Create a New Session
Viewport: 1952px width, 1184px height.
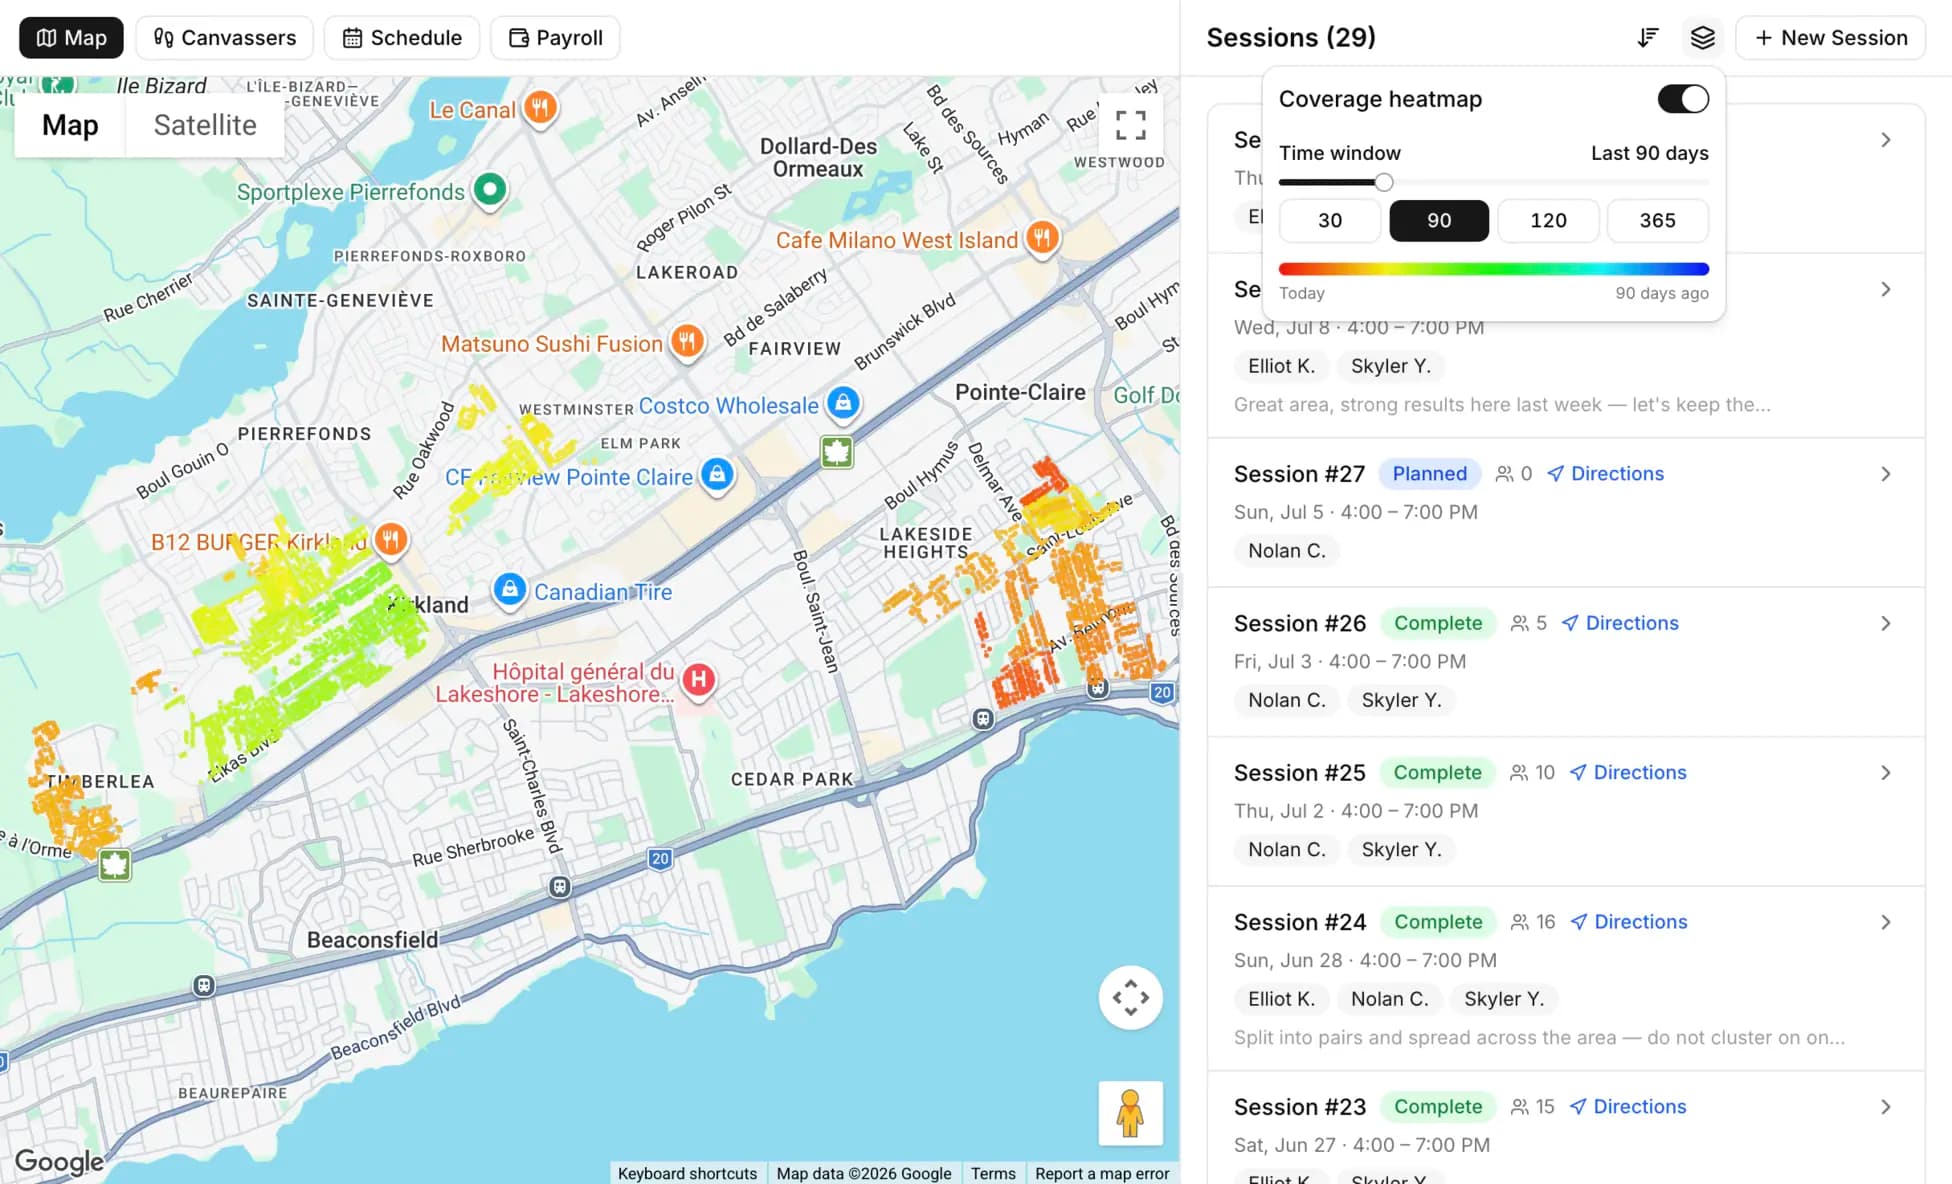click(1830, 38)
